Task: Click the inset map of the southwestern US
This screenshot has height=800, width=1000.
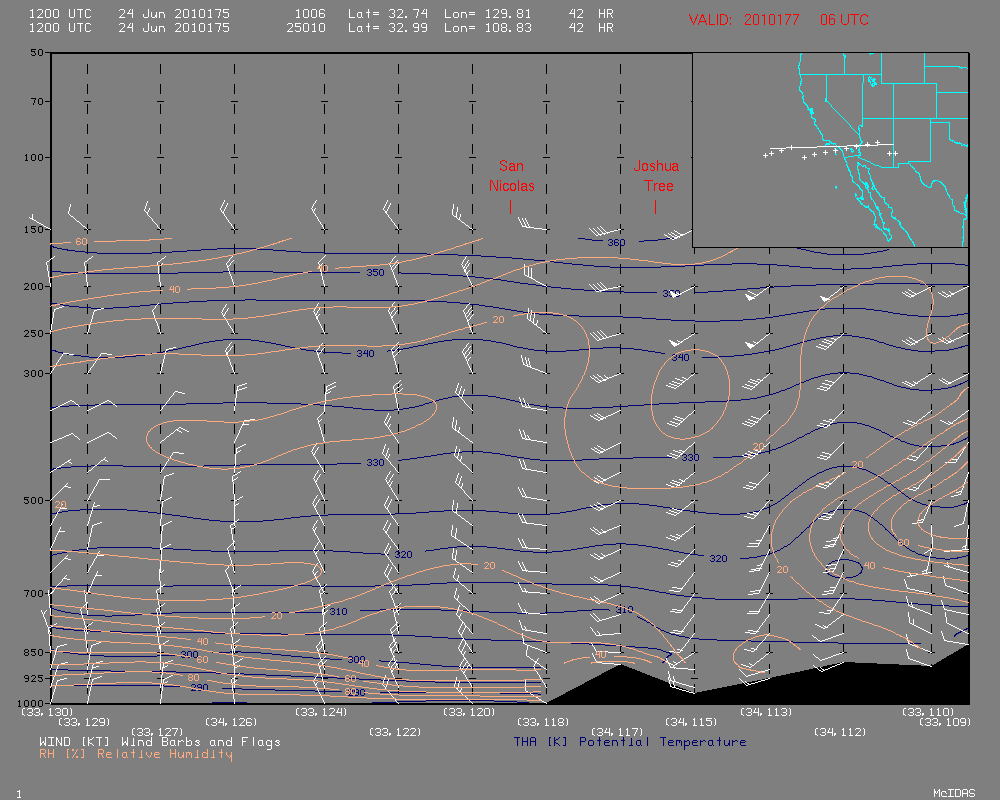Action: (830, 150)
